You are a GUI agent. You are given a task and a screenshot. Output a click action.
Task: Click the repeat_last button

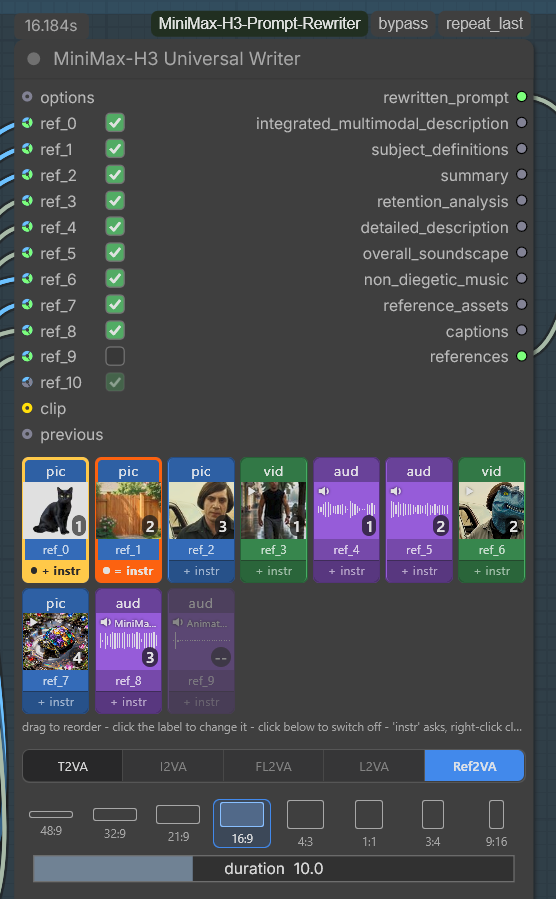(484, 24)
